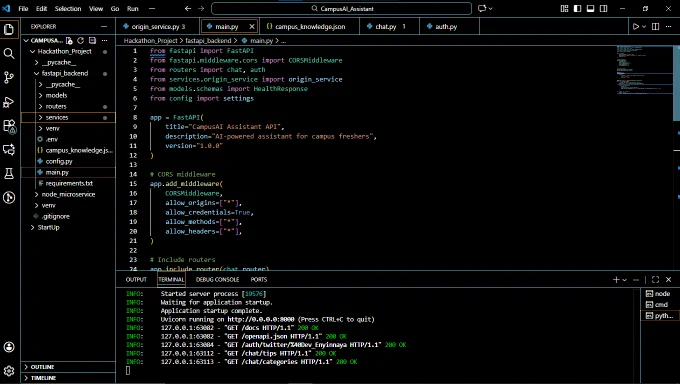
Task: Switch to campus_knowledge.json tab
Action: (310, 26)
